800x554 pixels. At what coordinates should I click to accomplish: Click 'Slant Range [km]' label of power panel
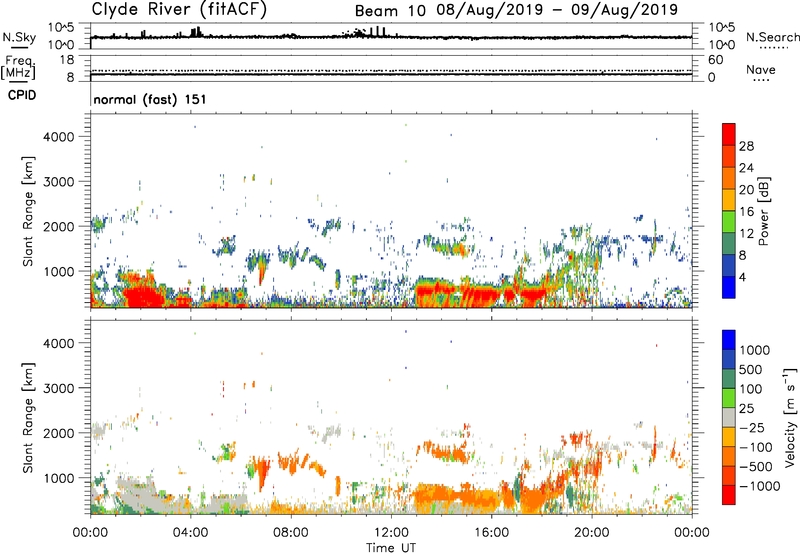tap(28, 211)
